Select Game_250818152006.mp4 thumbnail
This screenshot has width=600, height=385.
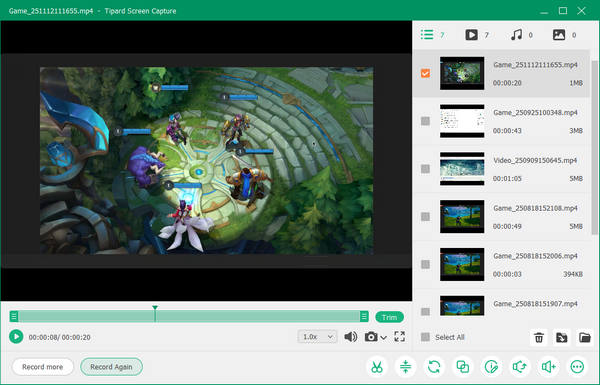(462, 264)
